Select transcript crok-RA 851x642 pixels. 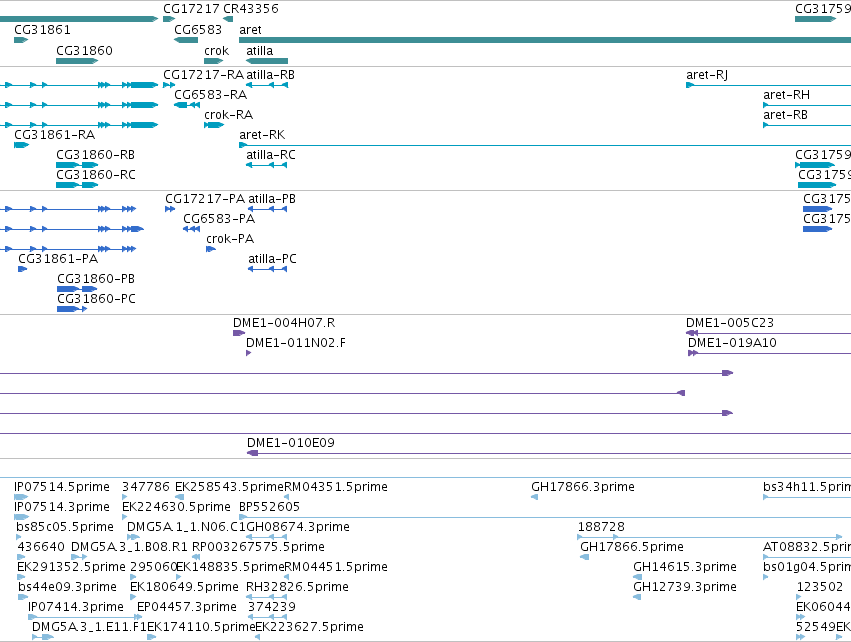point(228,115)
